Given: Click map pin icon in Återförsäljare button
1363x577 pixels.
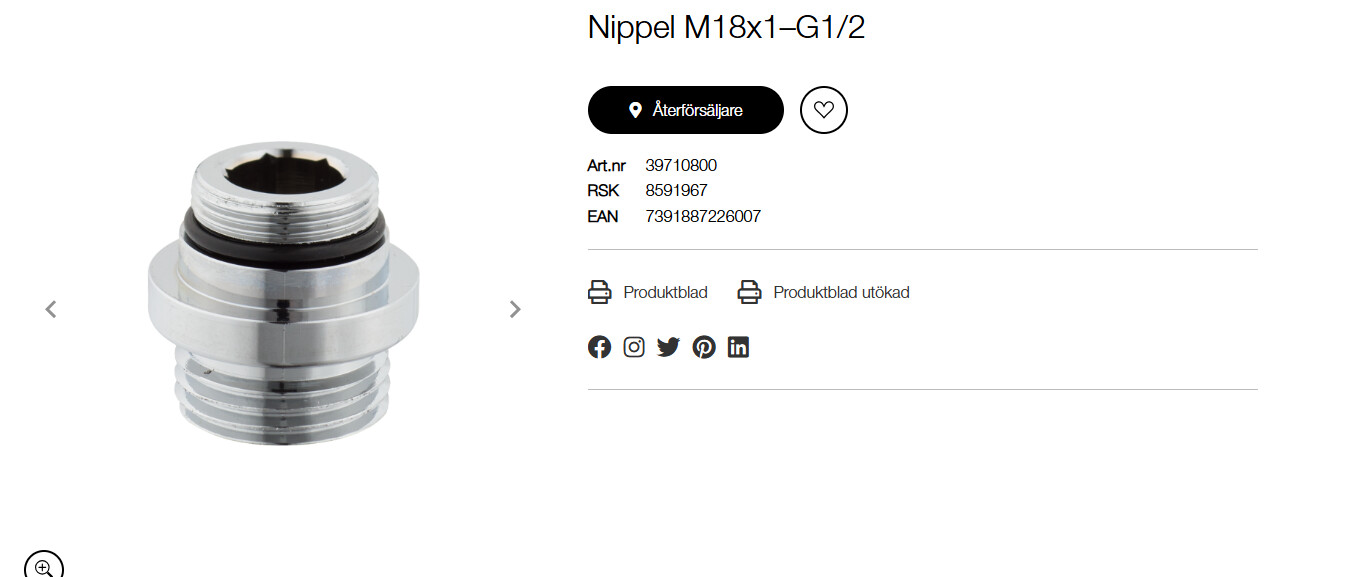Looking at the screenshot, I should coord(635,110).
